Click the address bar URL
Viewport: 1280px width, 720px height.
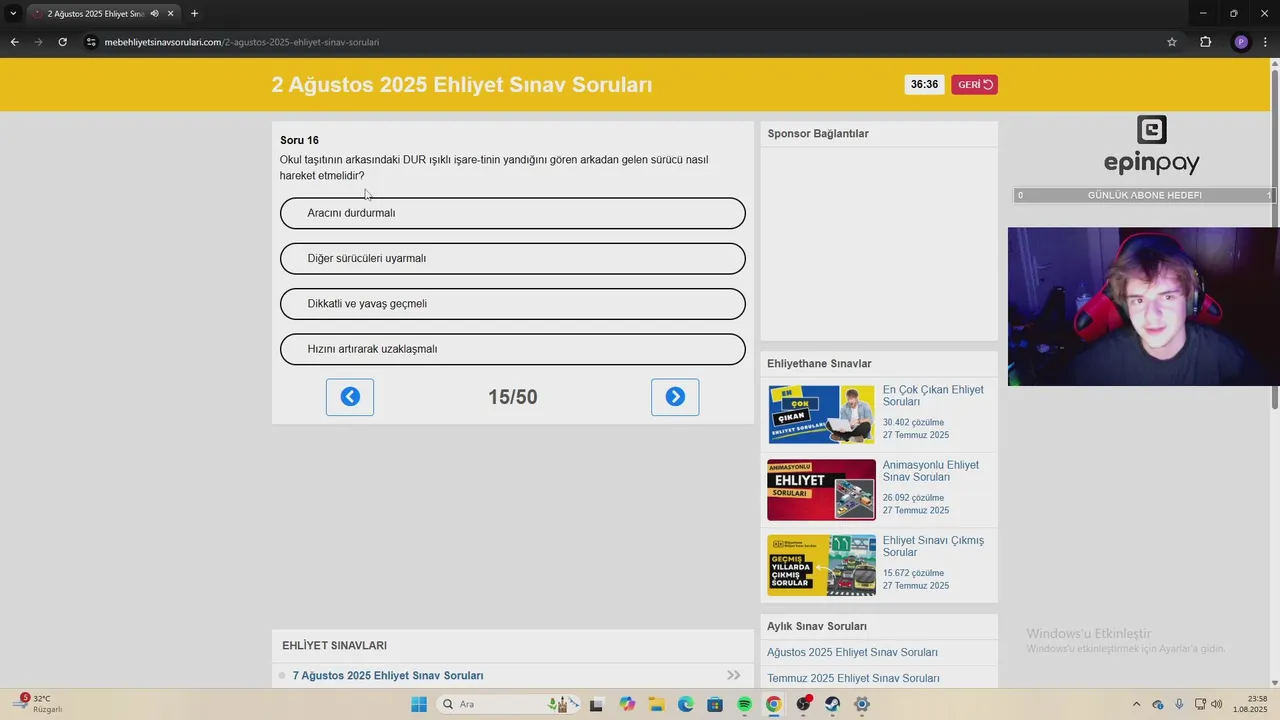pyautogui.click(x=241, y=42)
